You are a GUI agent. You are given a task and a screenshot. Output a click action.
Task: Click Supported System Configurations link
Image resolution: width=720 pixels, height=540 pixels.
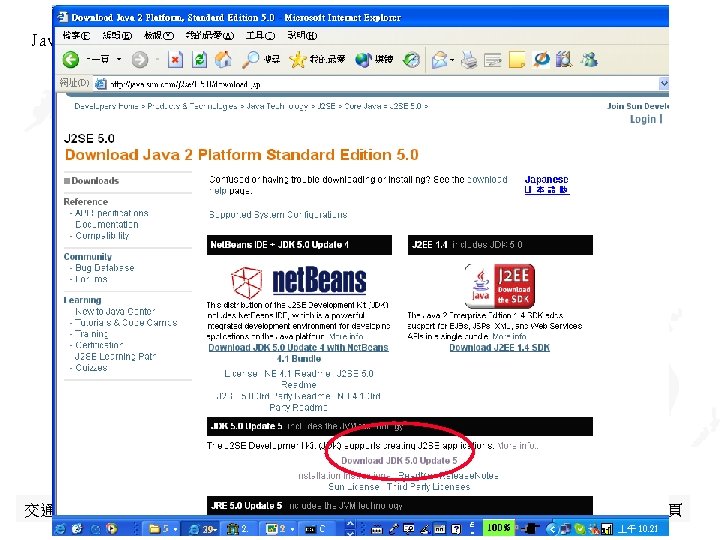278,214
